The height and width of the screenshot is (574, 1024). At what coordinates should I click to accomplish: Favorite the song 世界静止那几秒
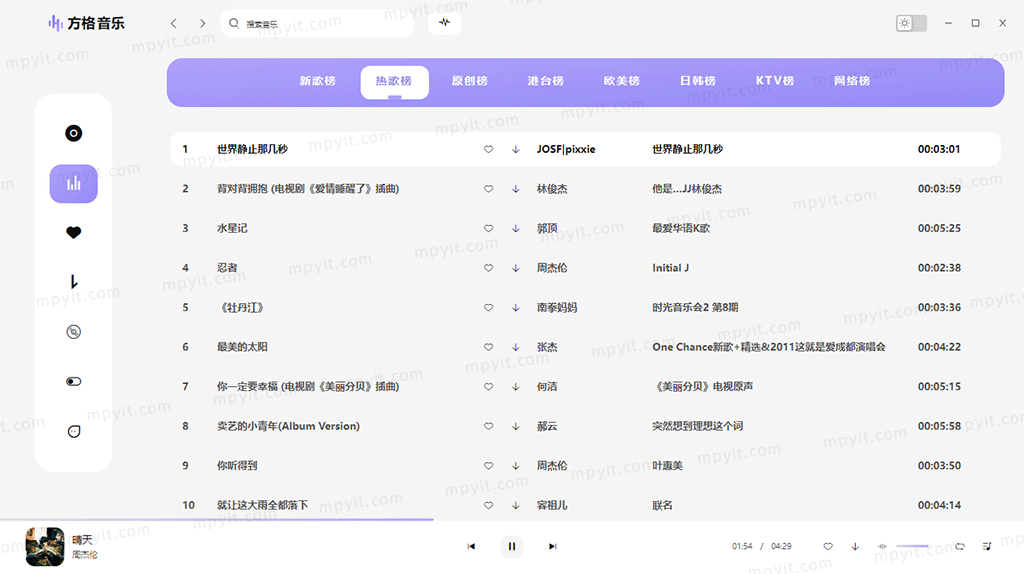488,150
